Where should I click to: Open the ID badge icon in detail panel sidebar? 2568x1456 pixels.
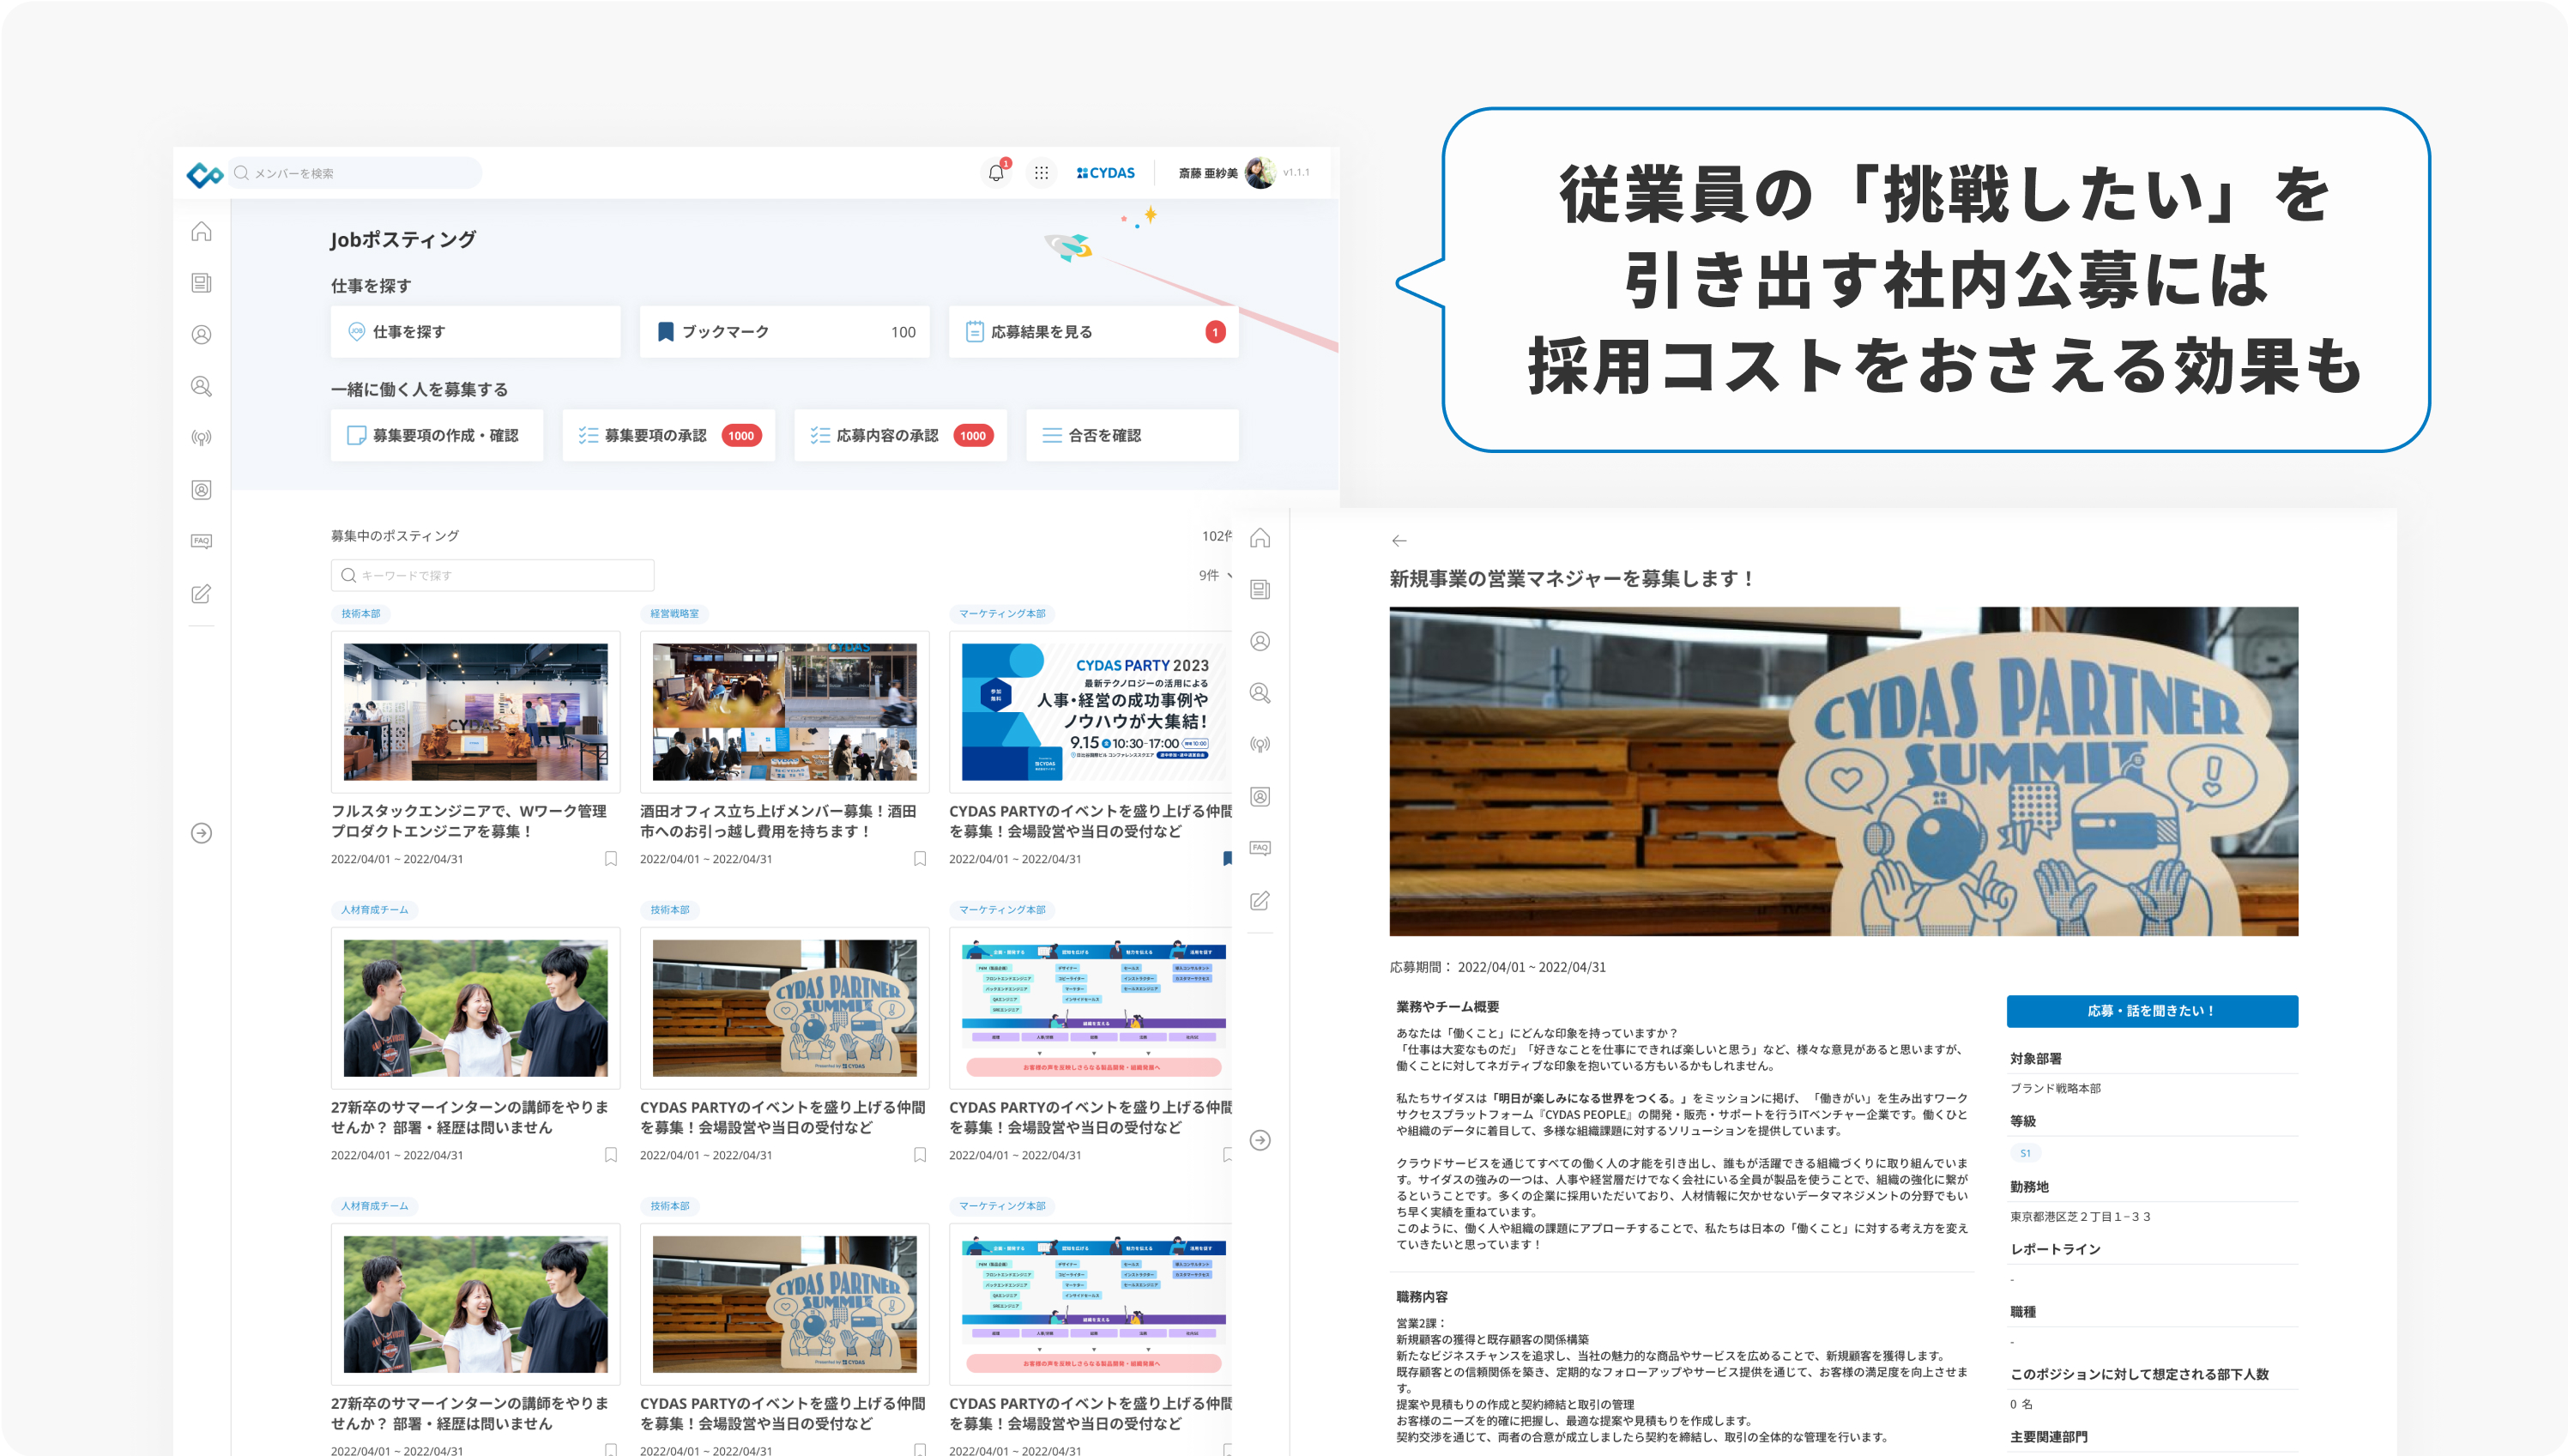(1260, 797)
